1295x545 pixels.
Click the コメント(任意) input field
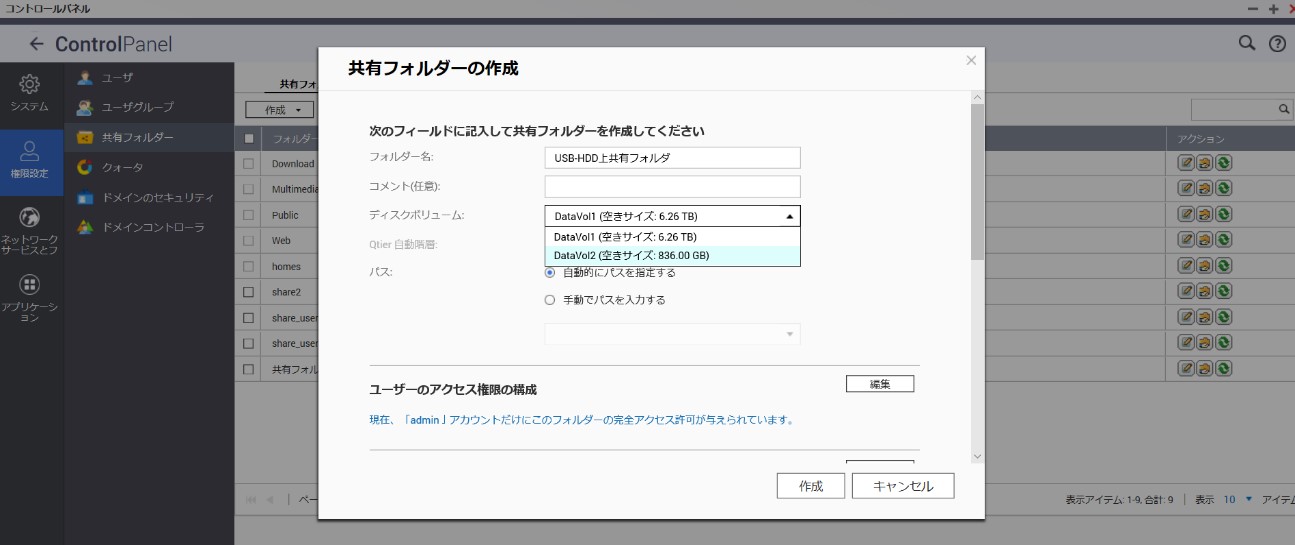pyautogui.click(x=672, y=187)
